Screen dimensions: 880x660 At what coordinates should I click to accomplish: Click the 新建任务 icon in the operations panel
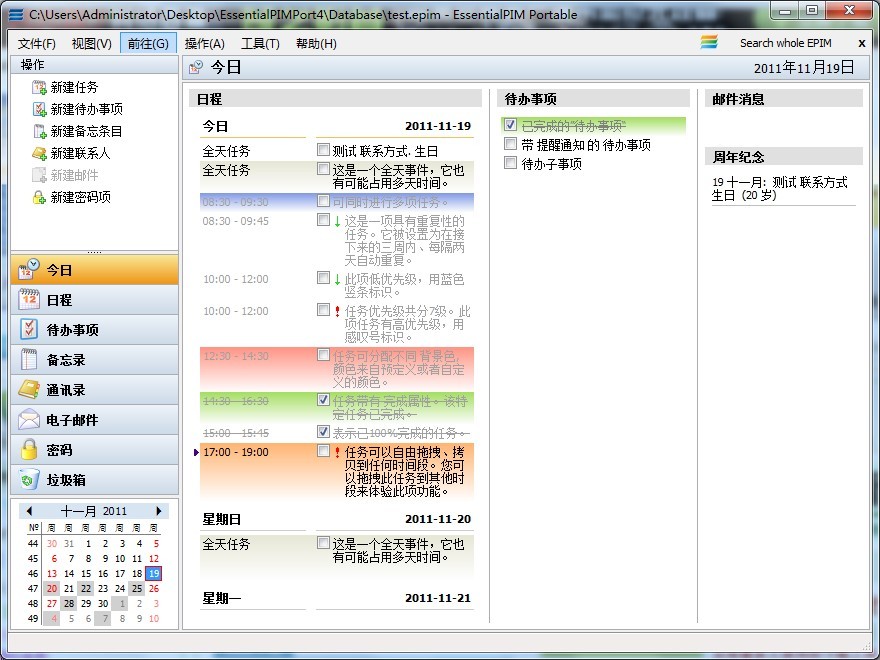click(39, 88)
